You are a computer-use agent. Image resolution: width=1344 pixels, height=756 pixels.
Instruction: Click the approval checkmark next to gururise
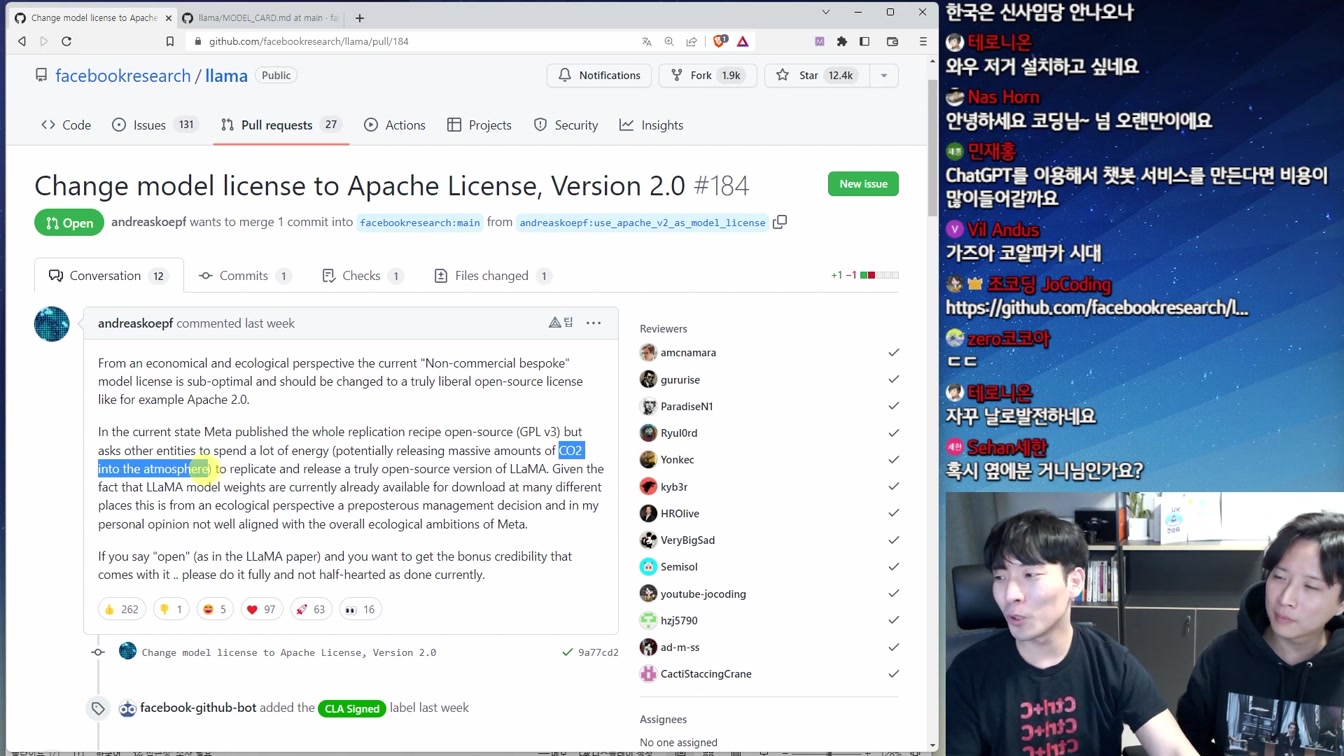coord(893,380)
